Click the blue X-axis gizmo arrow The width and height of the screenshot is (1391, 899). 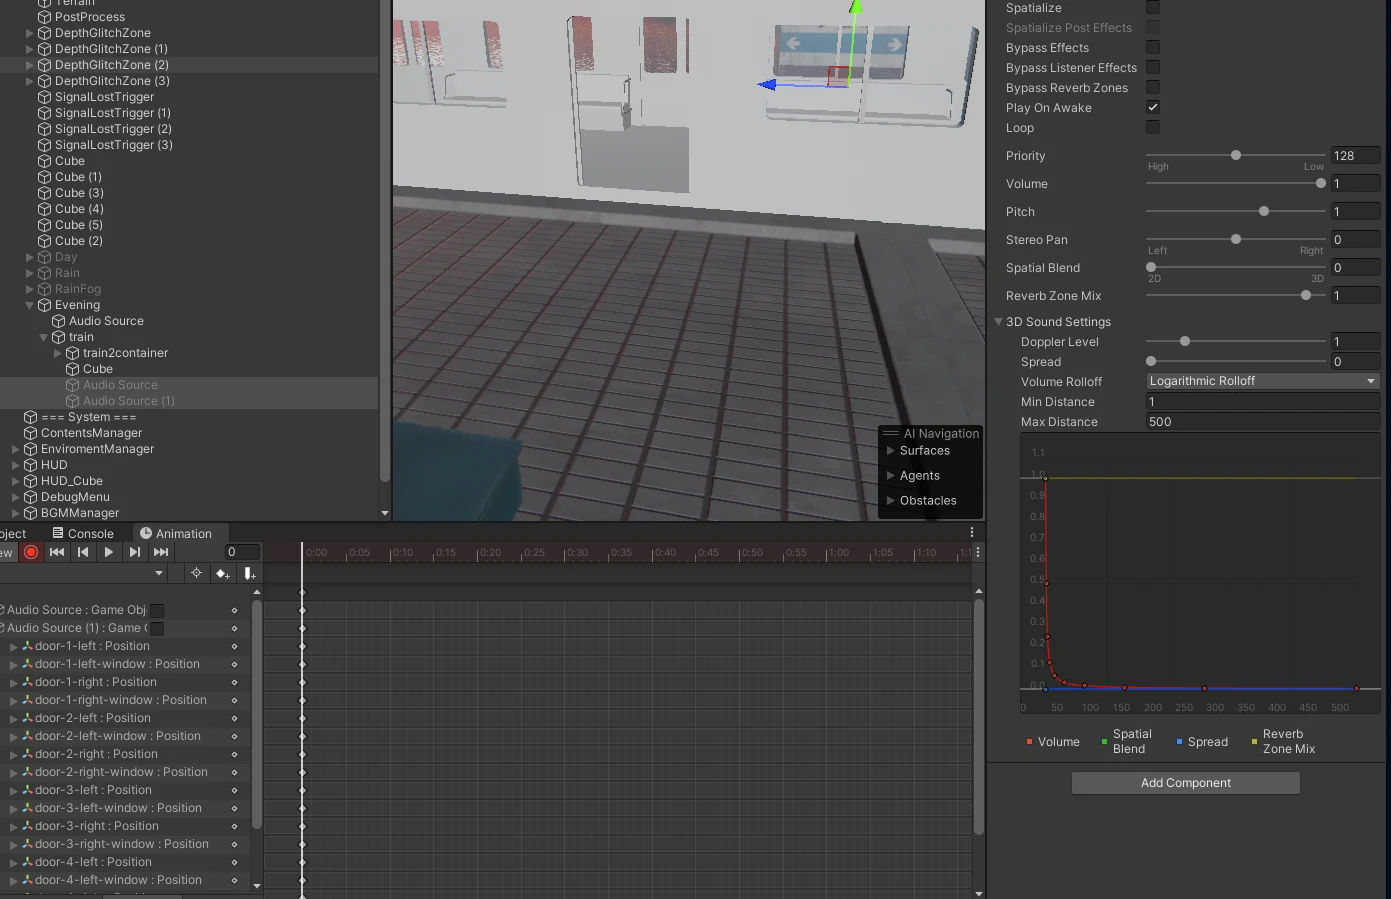[x=768, y=85]
